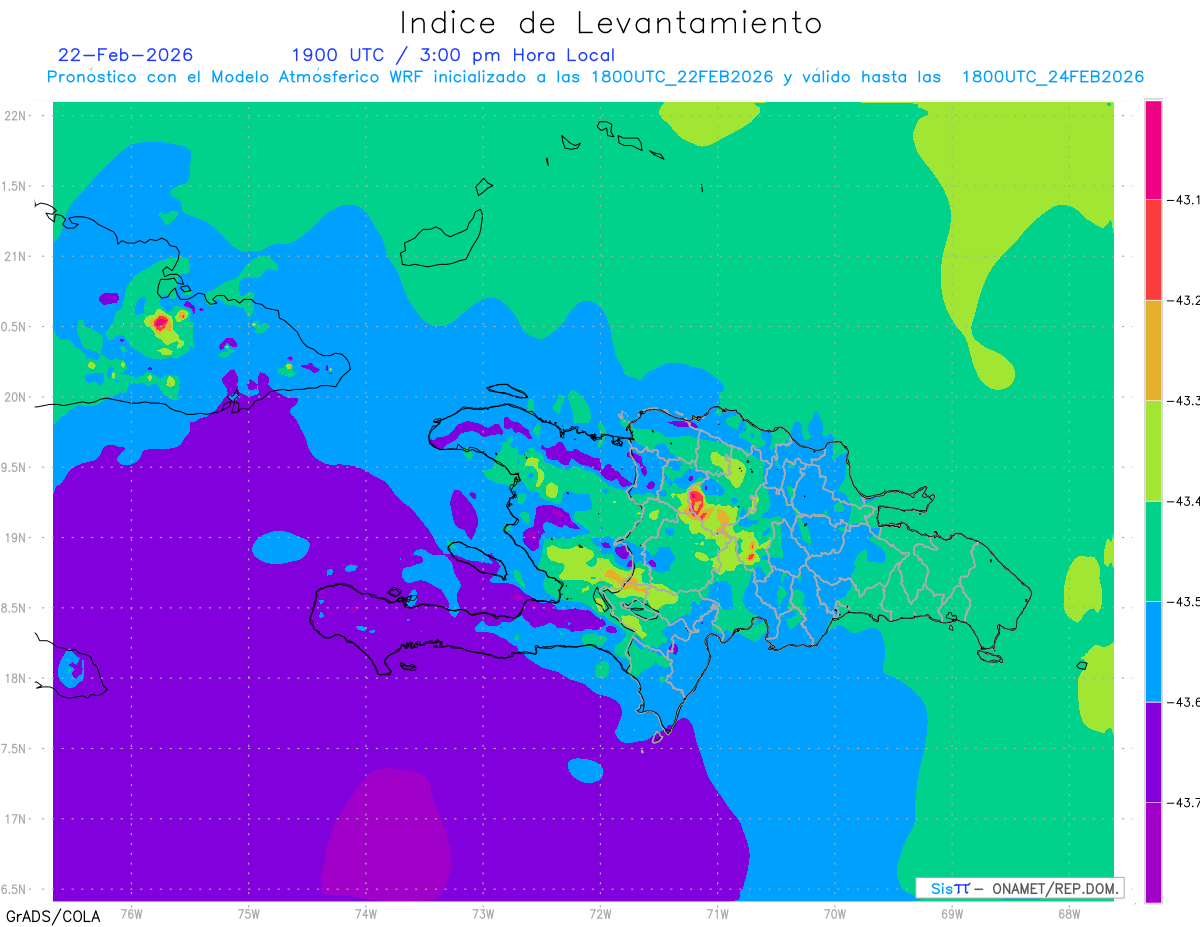Image resolution: width=1200 pixels, height=927 pixels.
Task: Click the '19N' latitude label
Action: coord(17,538)
